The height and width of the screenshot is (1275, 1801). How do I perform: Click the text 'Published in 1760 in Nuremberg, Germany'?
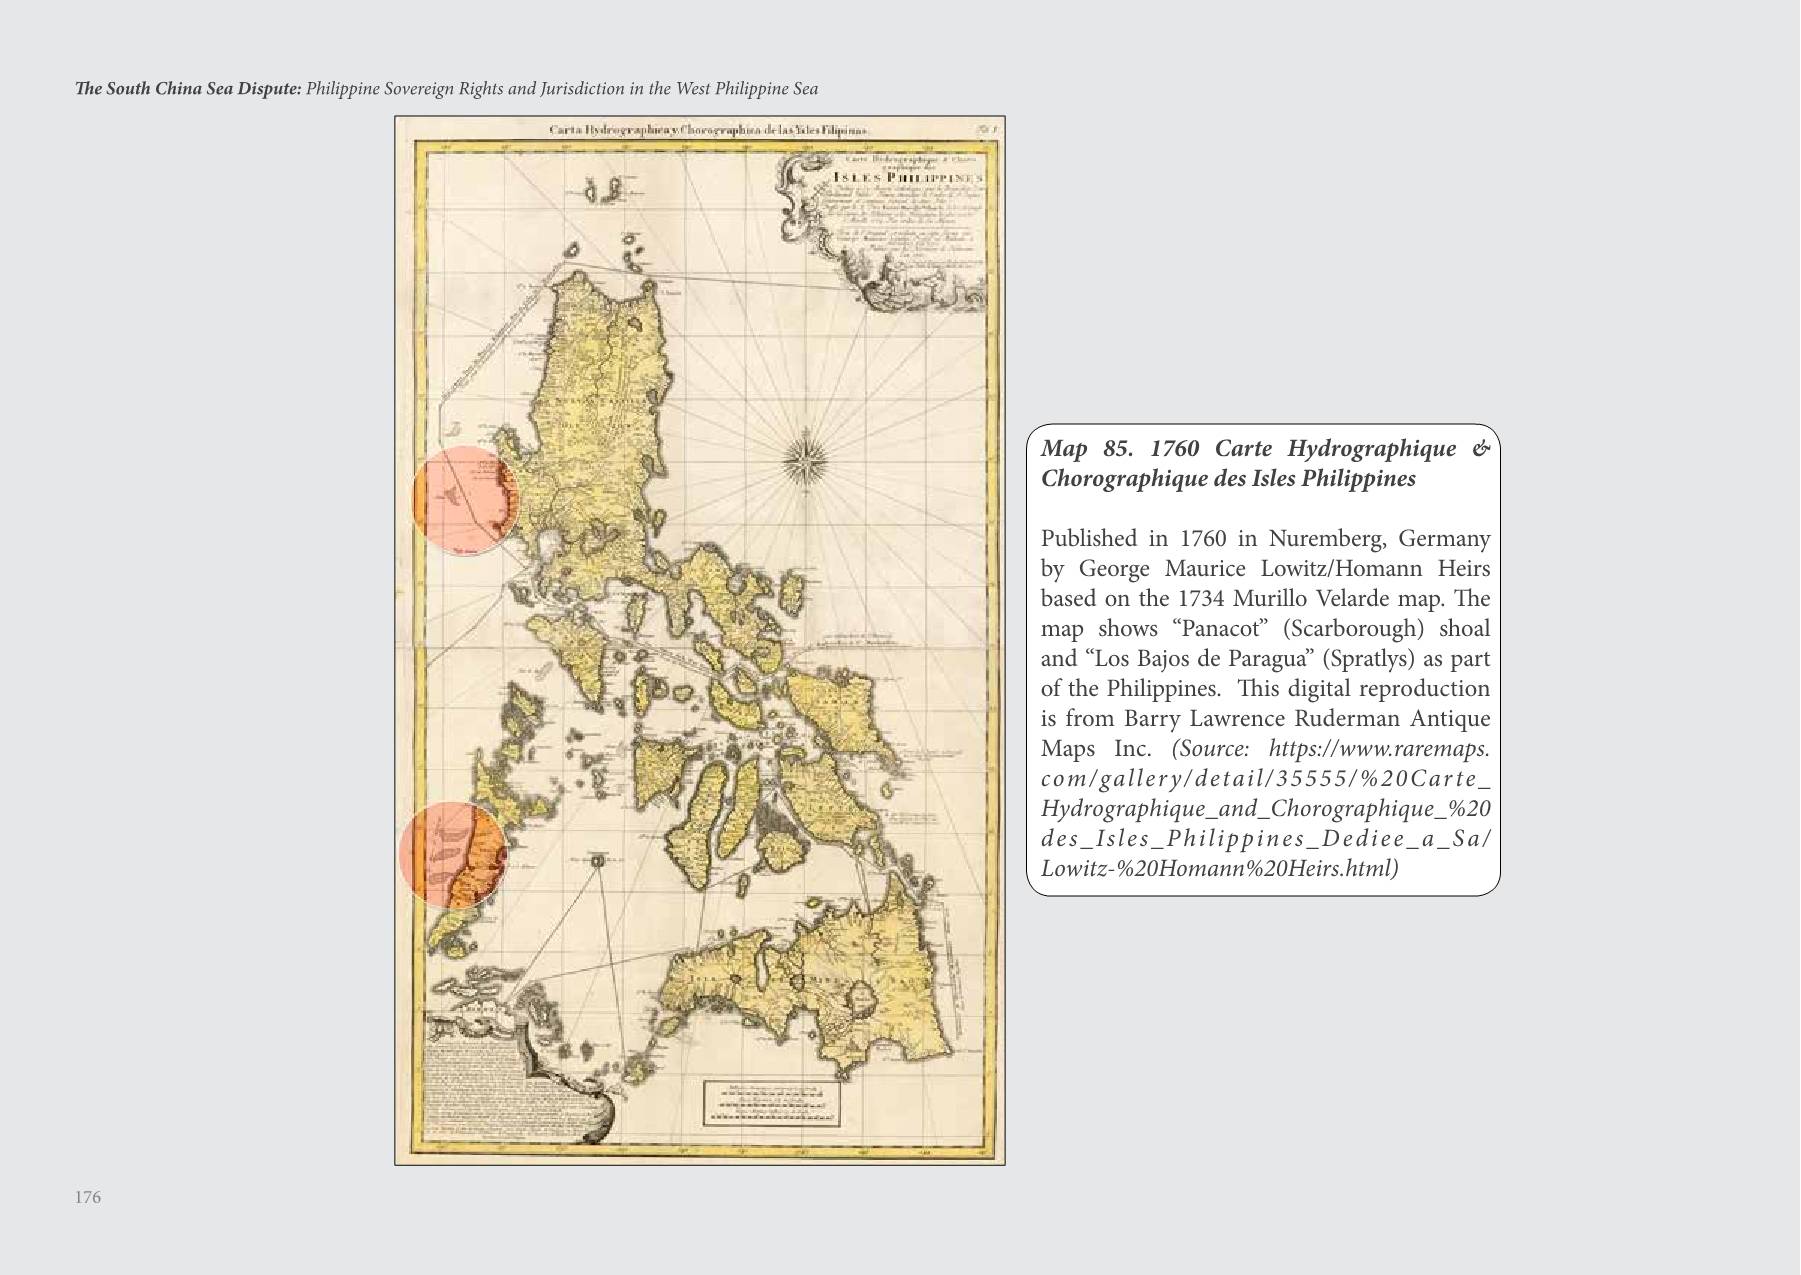(1265, 538)
